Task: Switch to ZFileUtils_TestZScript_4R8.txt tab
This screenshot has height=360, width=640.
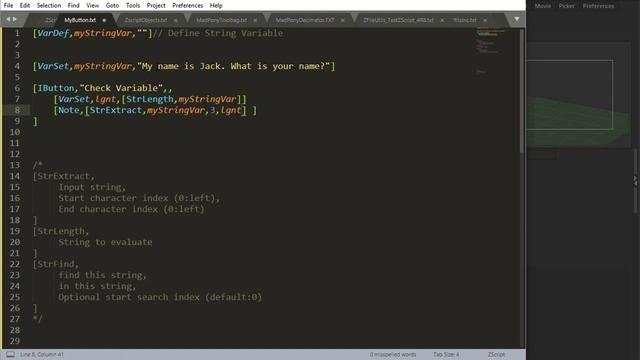Action: point(398,20)
